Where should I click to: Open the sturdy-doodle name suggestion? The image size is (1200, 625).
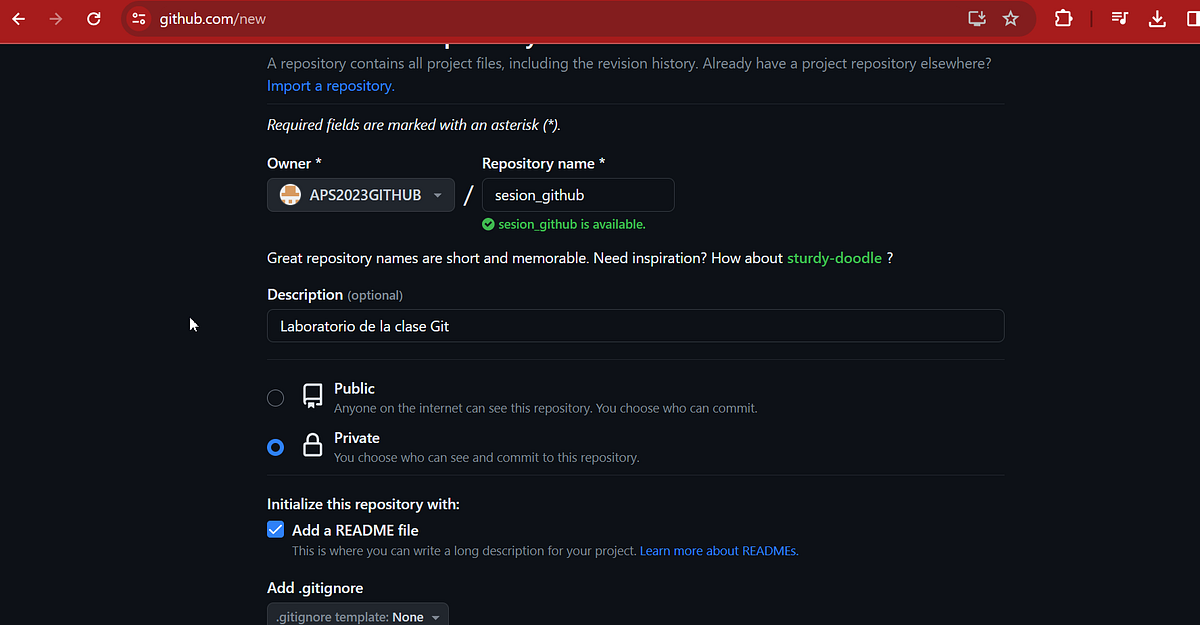click(x=834, y=257)
